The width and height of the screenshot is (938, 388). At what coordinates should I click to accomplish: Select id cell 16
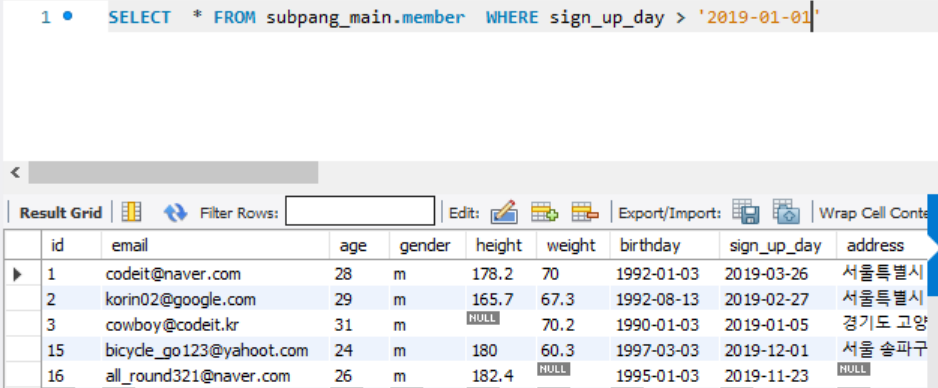(x=56, y=376)
